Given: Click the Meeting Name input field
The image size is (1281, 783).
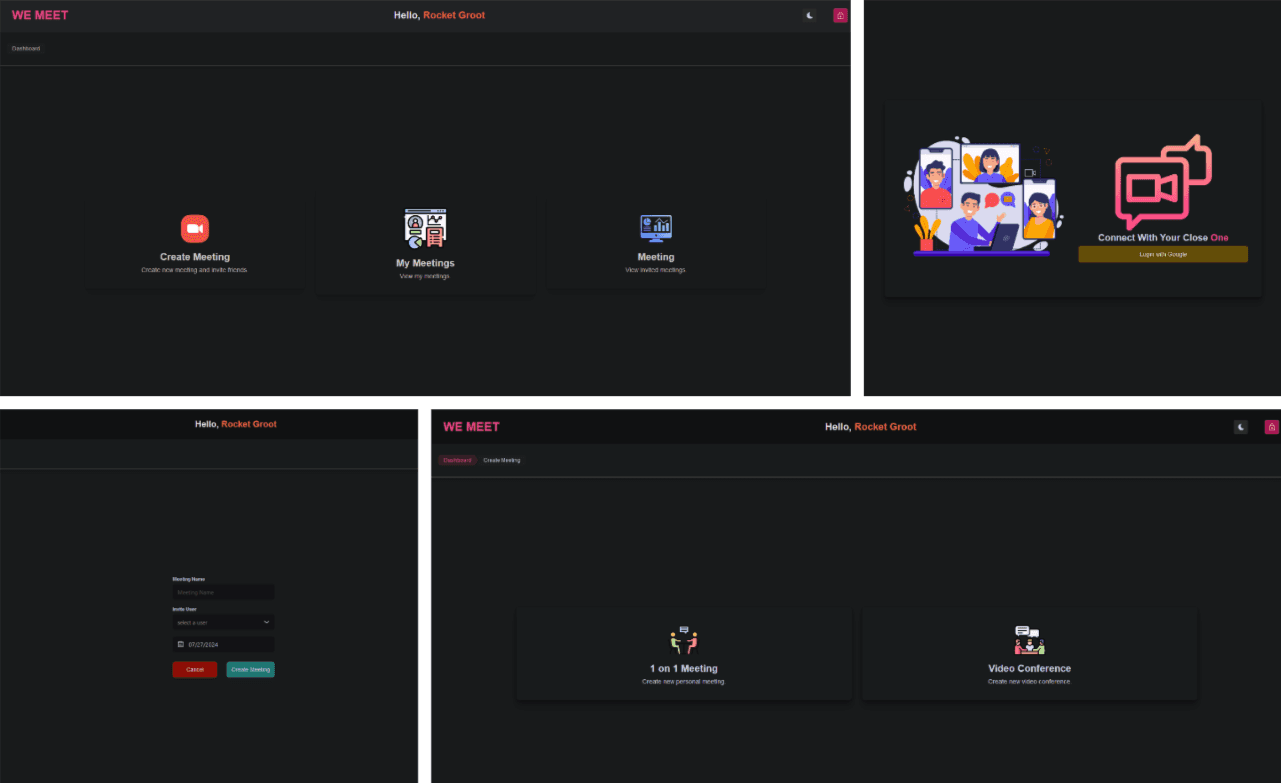Looking at the screenshot, I should click(x=223, y=592).
